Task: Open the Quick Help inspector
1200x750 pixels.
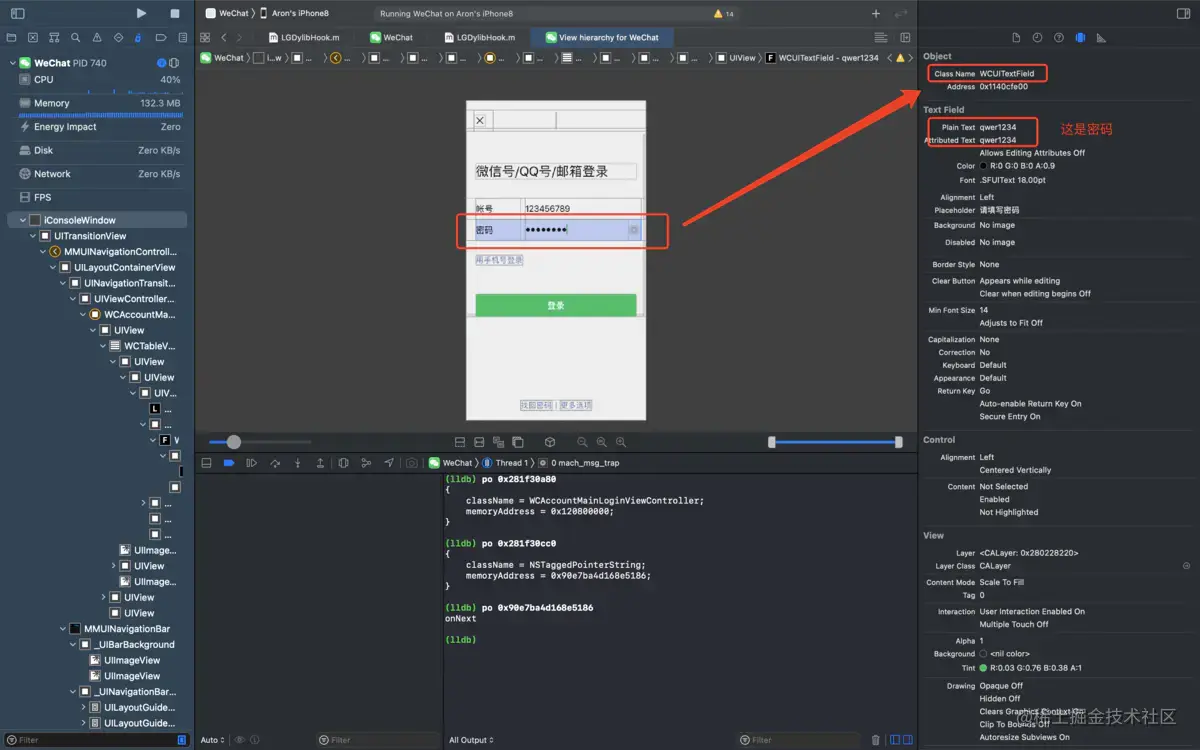Action: (1058, 37)
